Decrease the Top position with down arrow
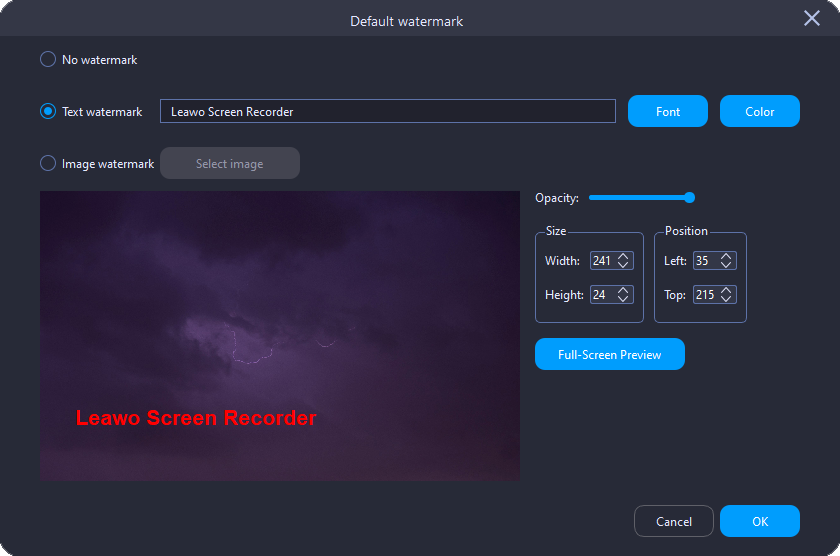Viewport: 840px width, 556px height. click(x=726, y=298)
